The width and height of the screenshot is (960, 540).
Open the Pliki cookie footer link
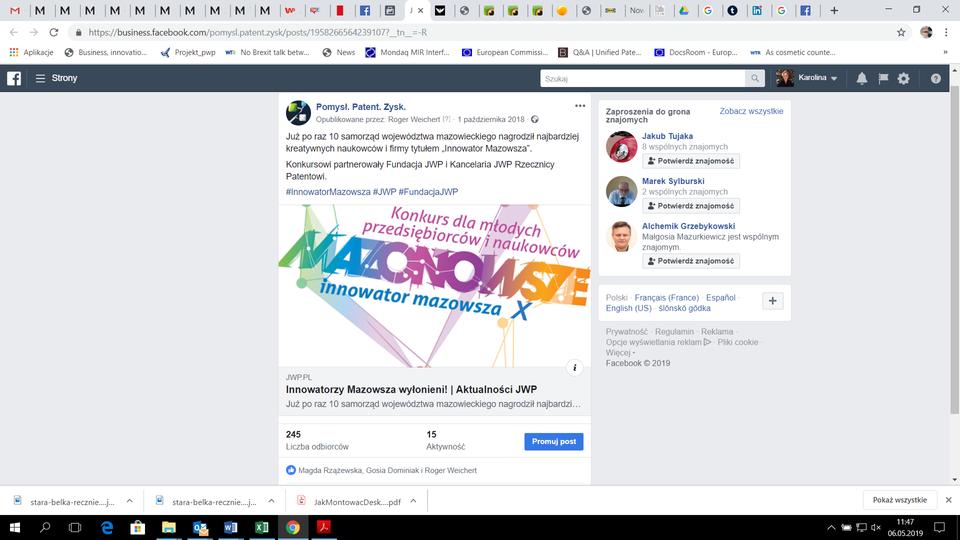738,342
